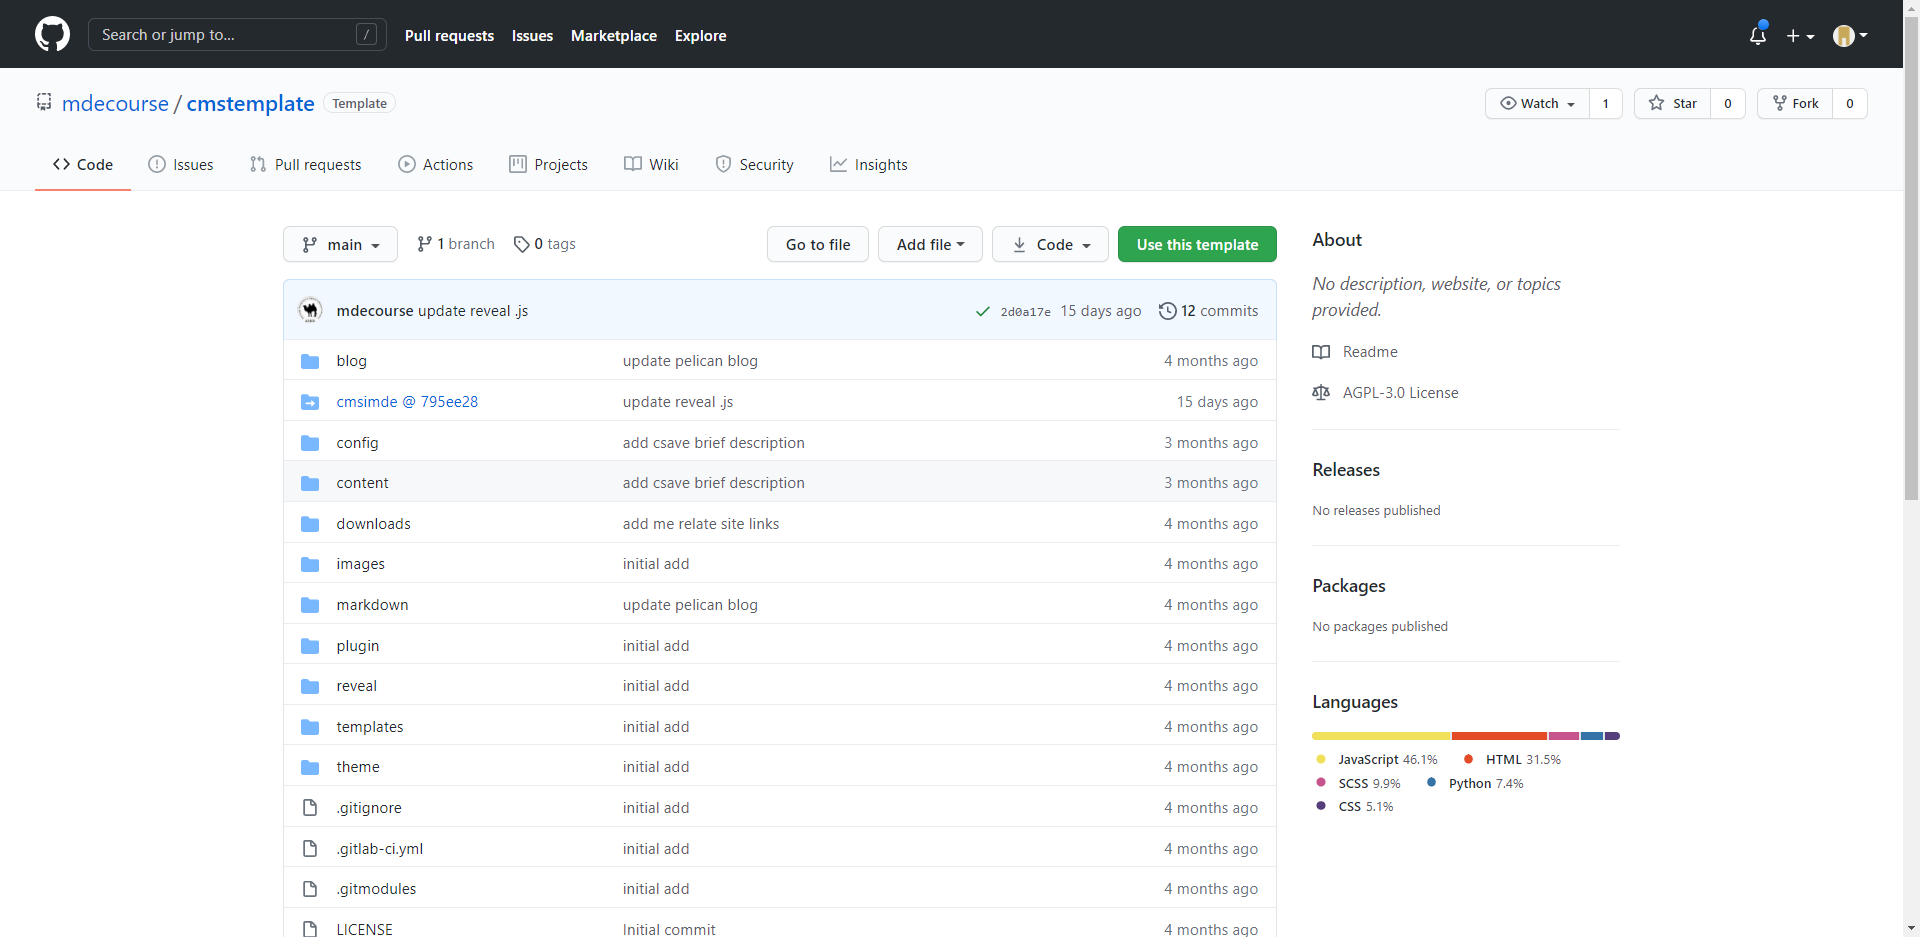
Task: Click the JavaScript 46.1% language entry
Action: tap(1377, 760)
